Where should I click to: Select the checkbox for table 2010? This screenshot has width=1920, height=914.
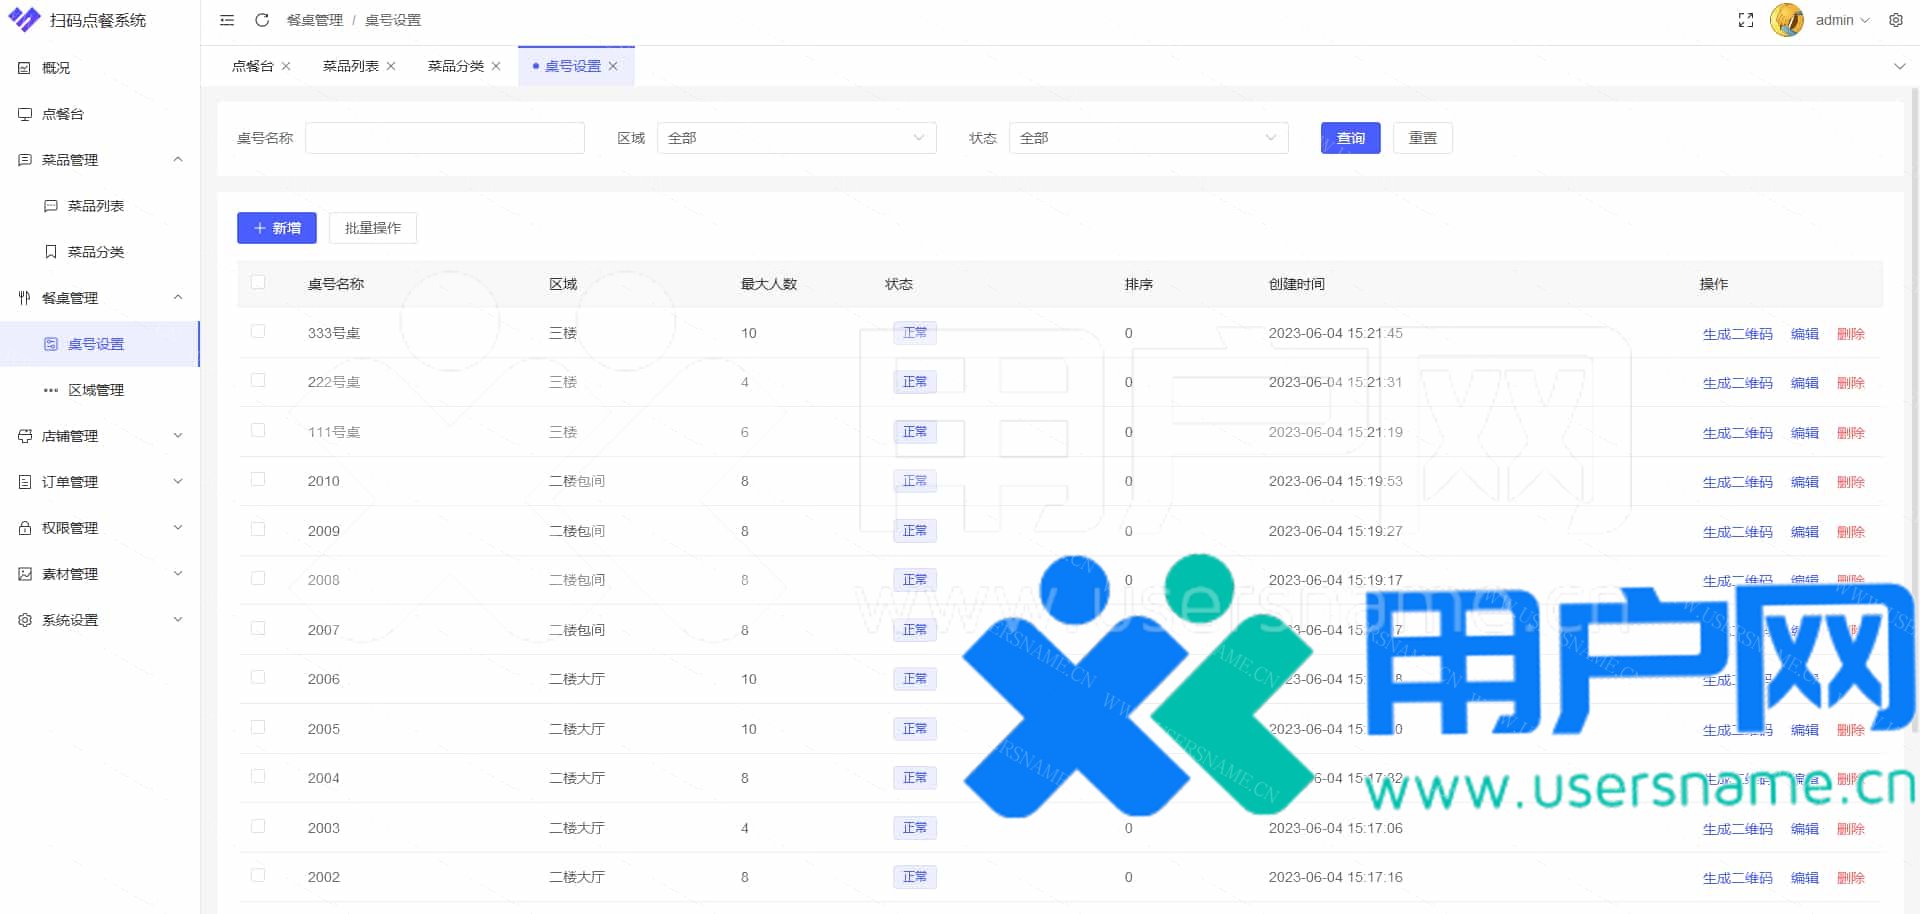[x=258, y=480]
